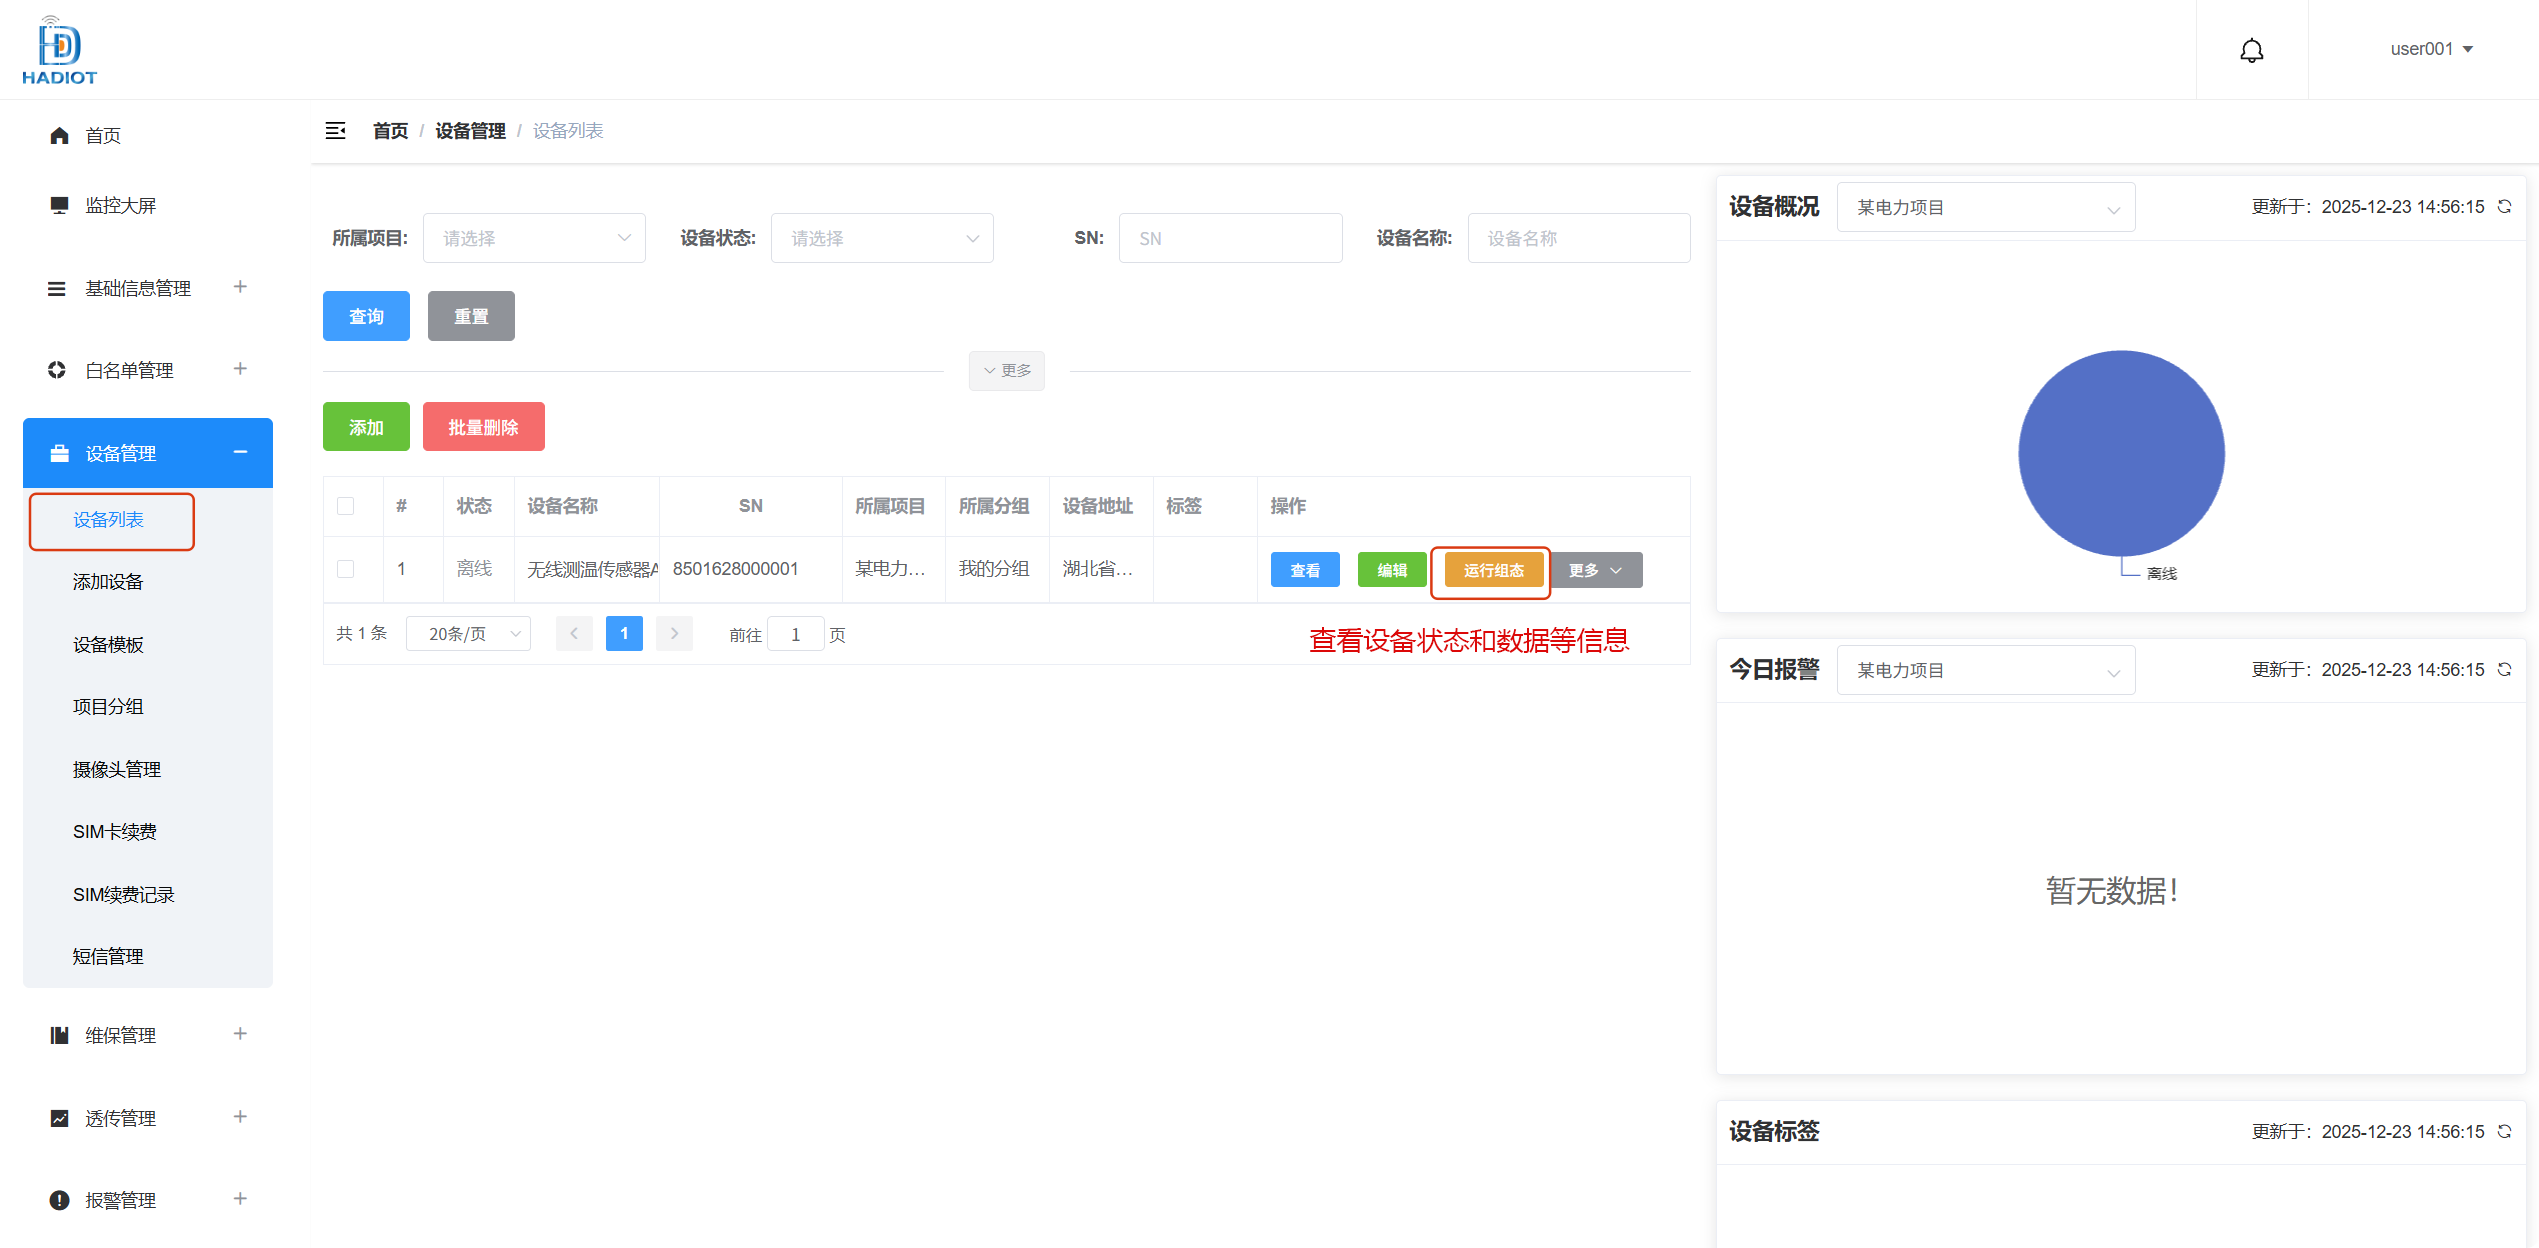The width and height of the screenshot is (2539, 1248).
Task: Open 设备概况 project dropdown 某电力项目
Action: 1986,207
